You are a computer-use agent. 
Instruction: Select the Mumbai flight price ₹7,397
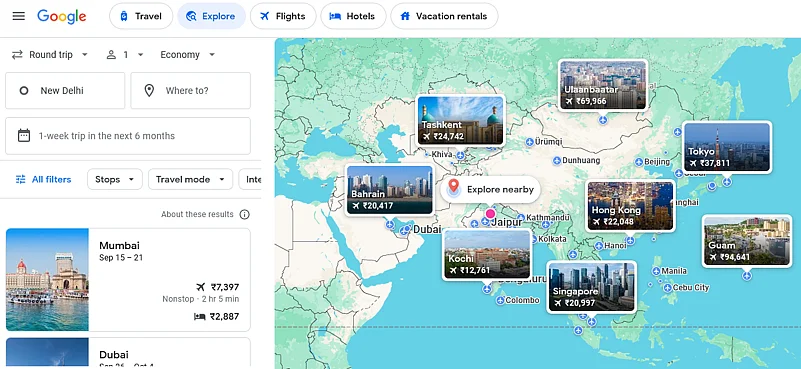point(225,287)
